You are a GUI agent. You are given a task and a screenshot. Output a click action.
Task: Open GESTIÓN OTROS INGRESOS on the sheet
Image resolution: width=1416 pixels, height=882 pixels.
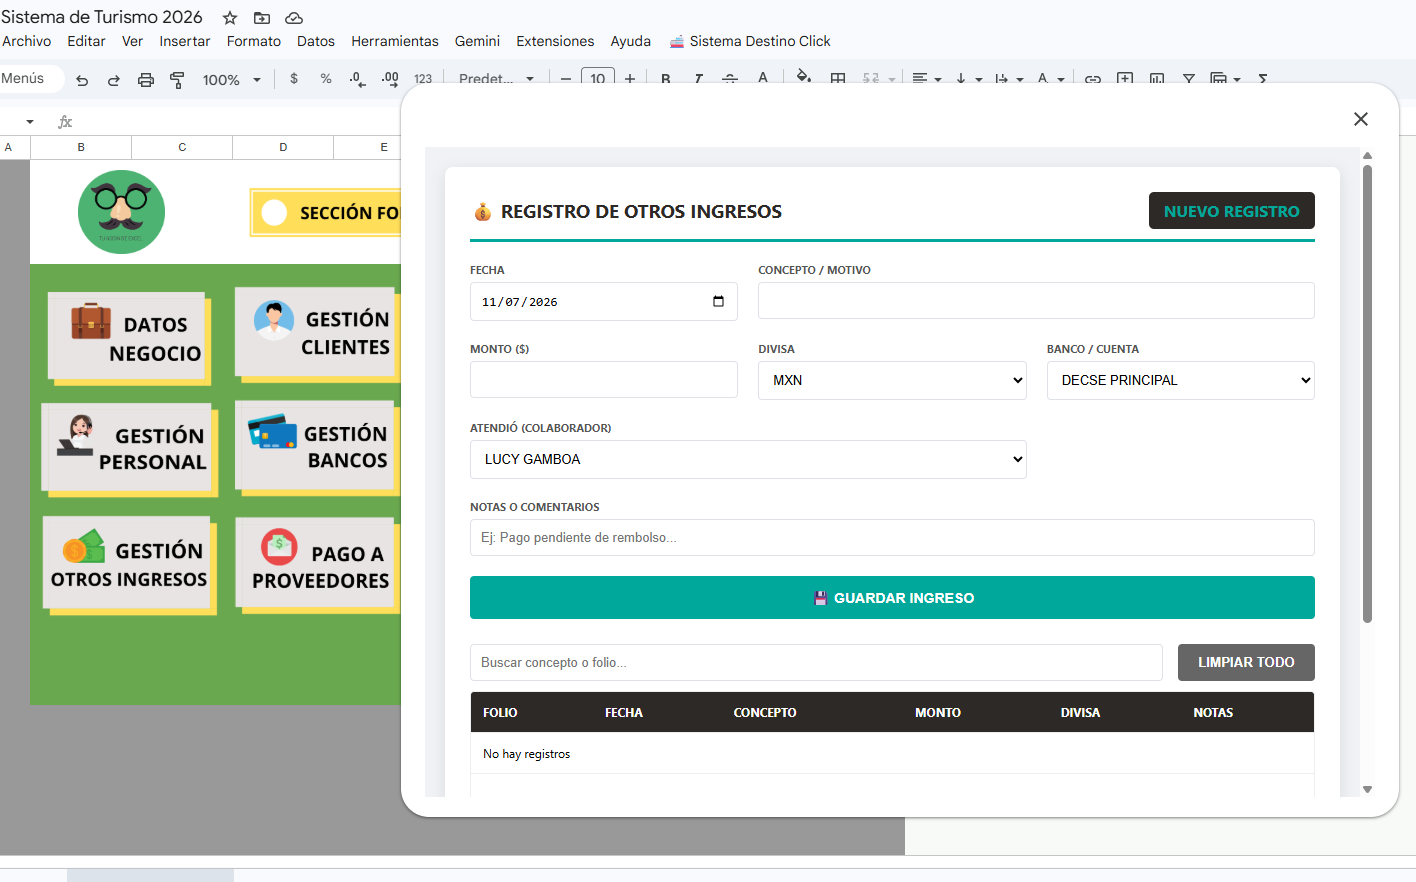(129, 564)
